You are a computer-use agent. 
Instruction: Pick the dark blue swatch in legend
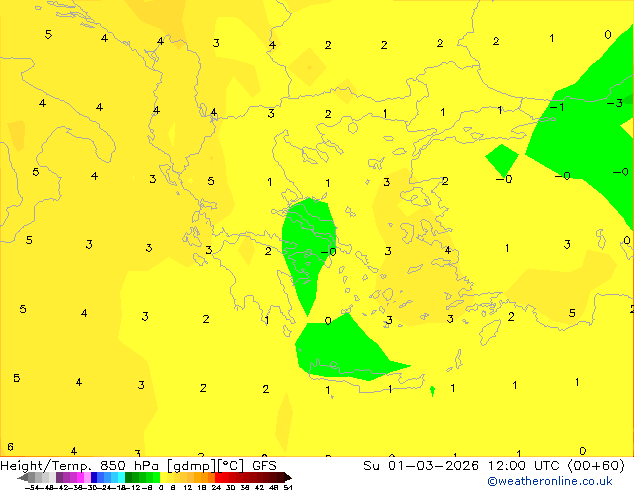[x=94, y=477]
